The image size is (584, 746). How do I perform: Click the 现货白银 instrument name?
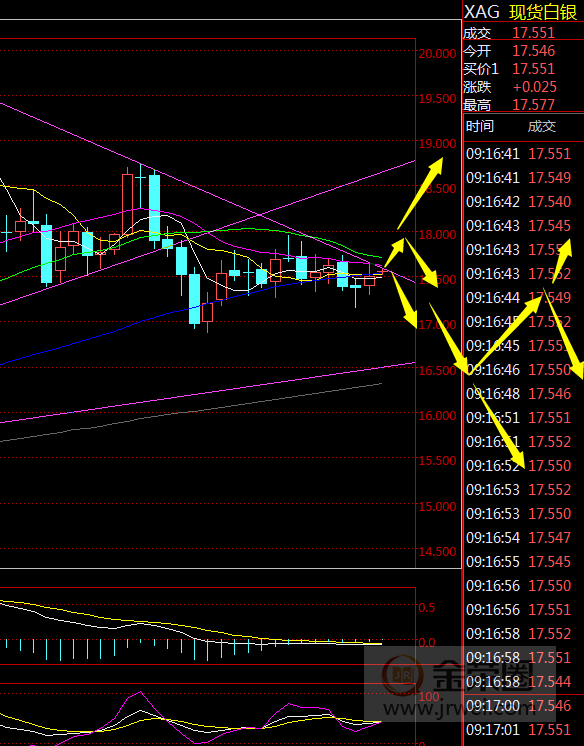[543, 12]
